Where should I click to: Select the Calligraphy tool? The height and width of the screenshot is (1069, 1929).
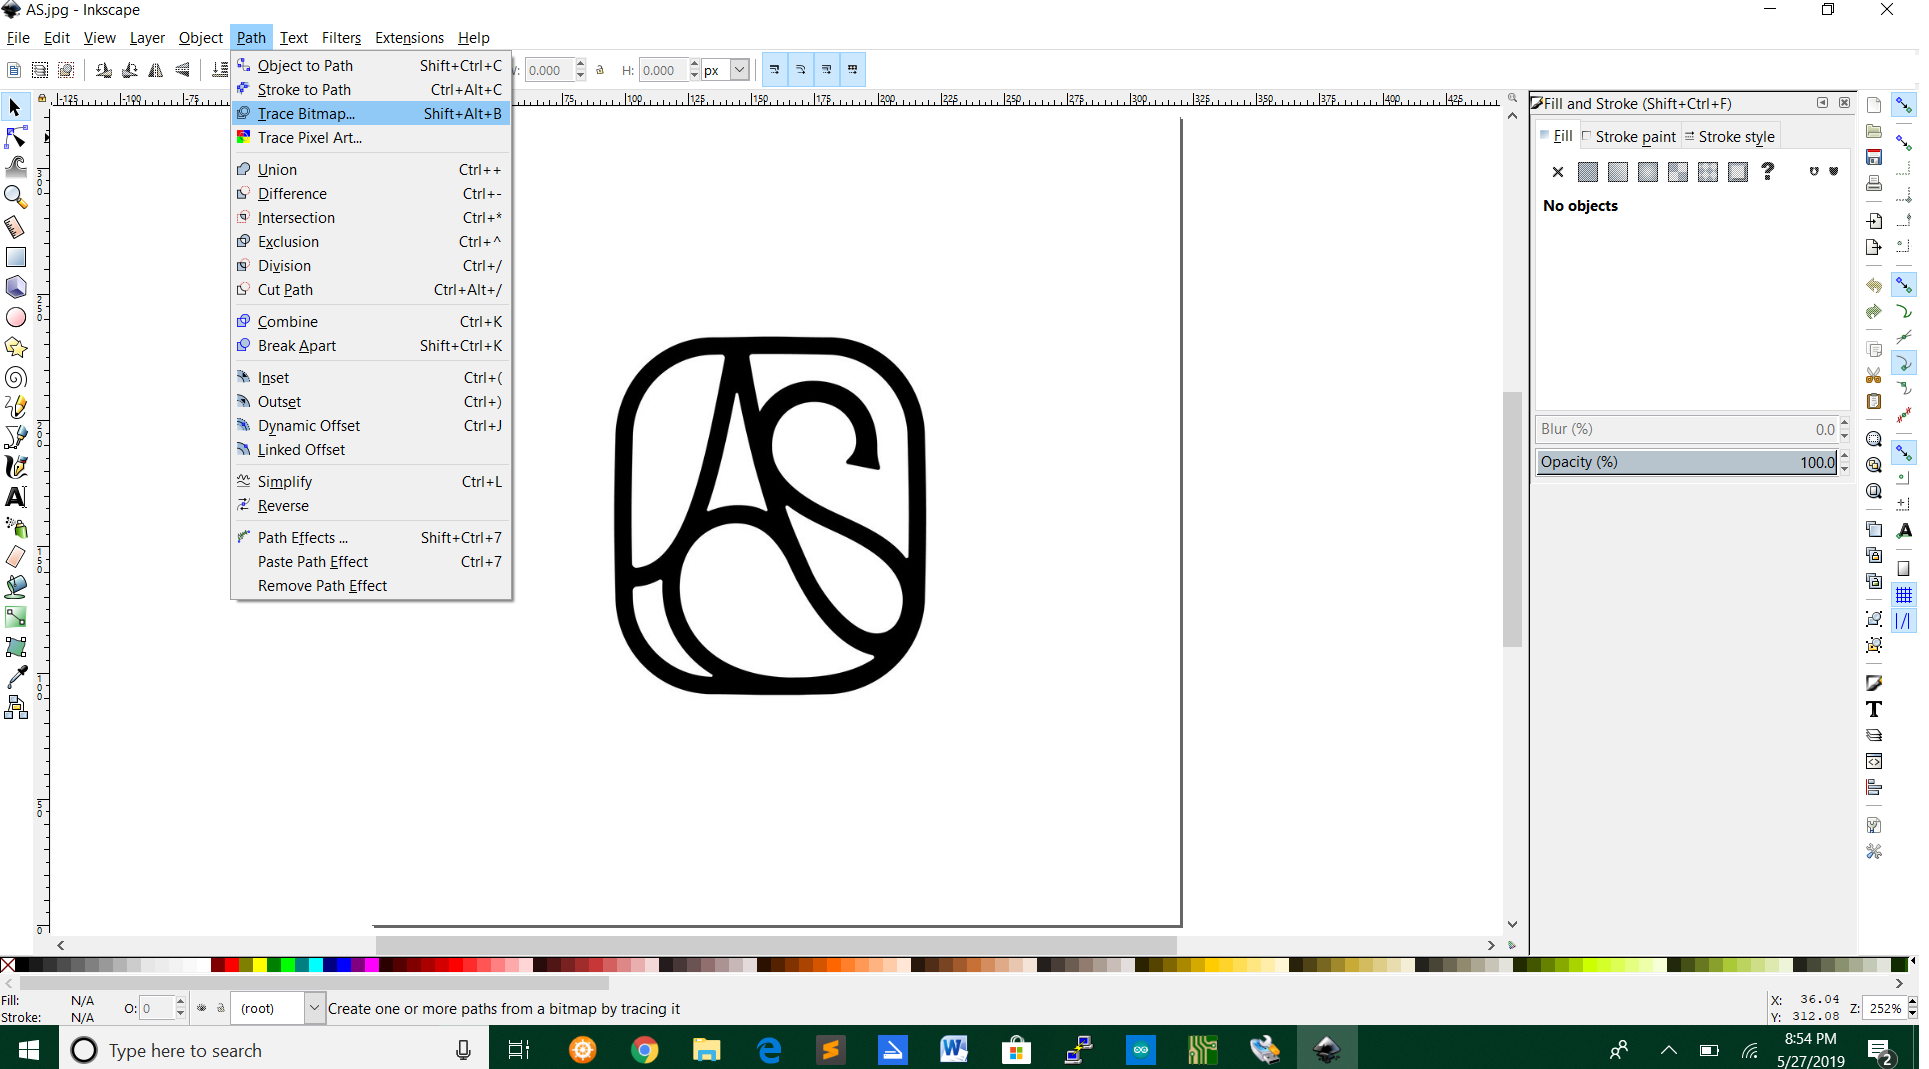(15, 467)
